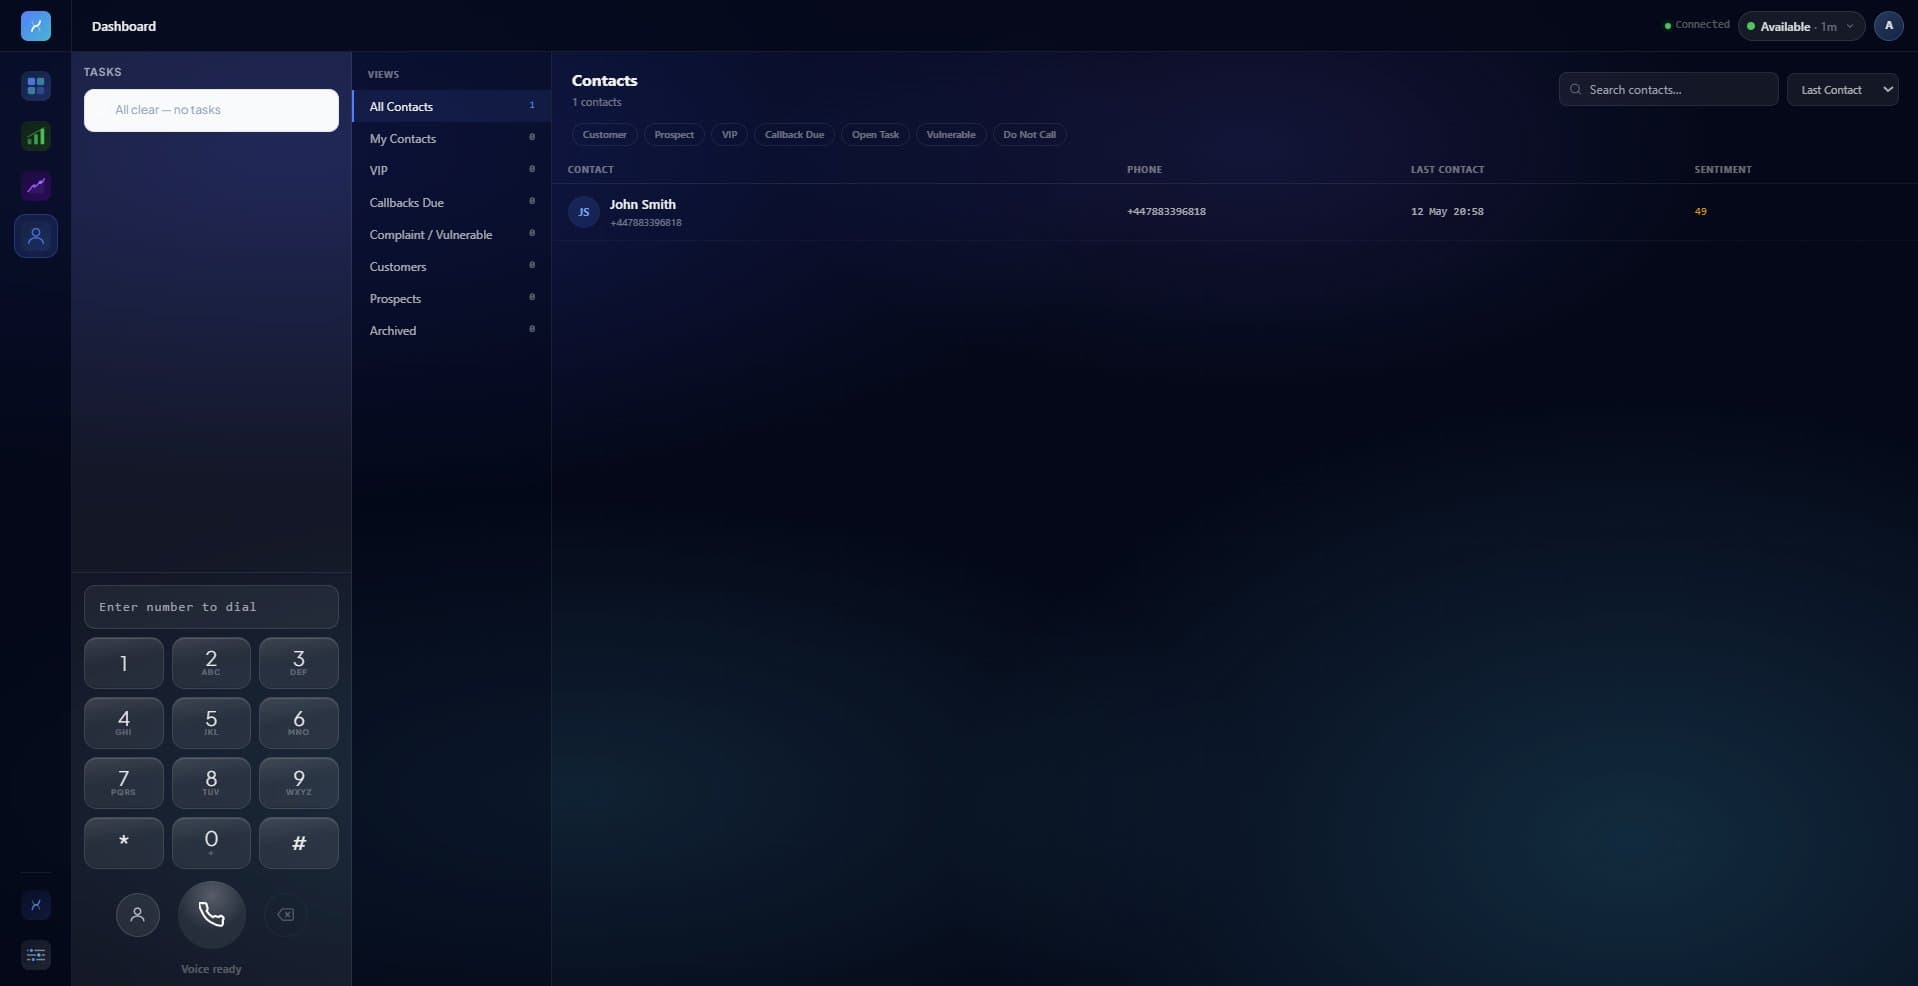Viewport: 1918px width, 986px height.
Task: Toggle the Vulnerable filter chip
Action: pos(951,135)
